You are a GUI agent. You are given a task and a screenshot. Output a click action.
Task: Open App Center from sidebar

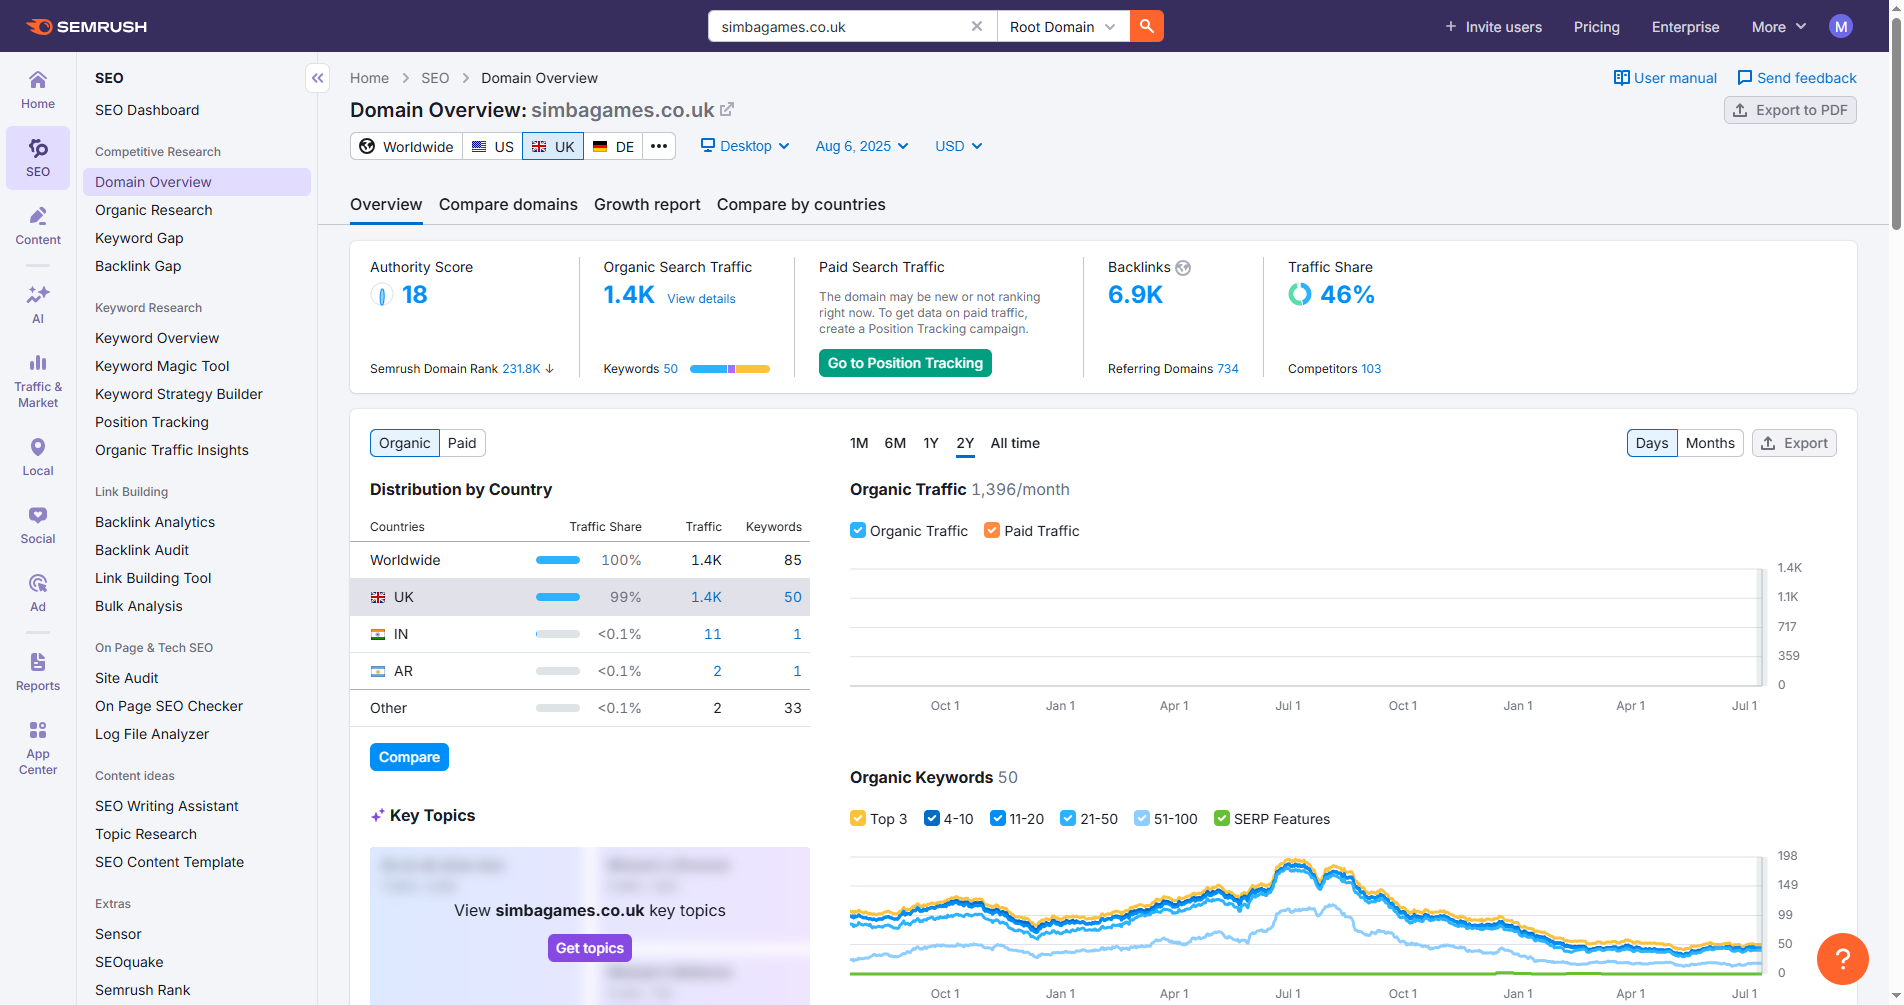[x=38, y=747]
